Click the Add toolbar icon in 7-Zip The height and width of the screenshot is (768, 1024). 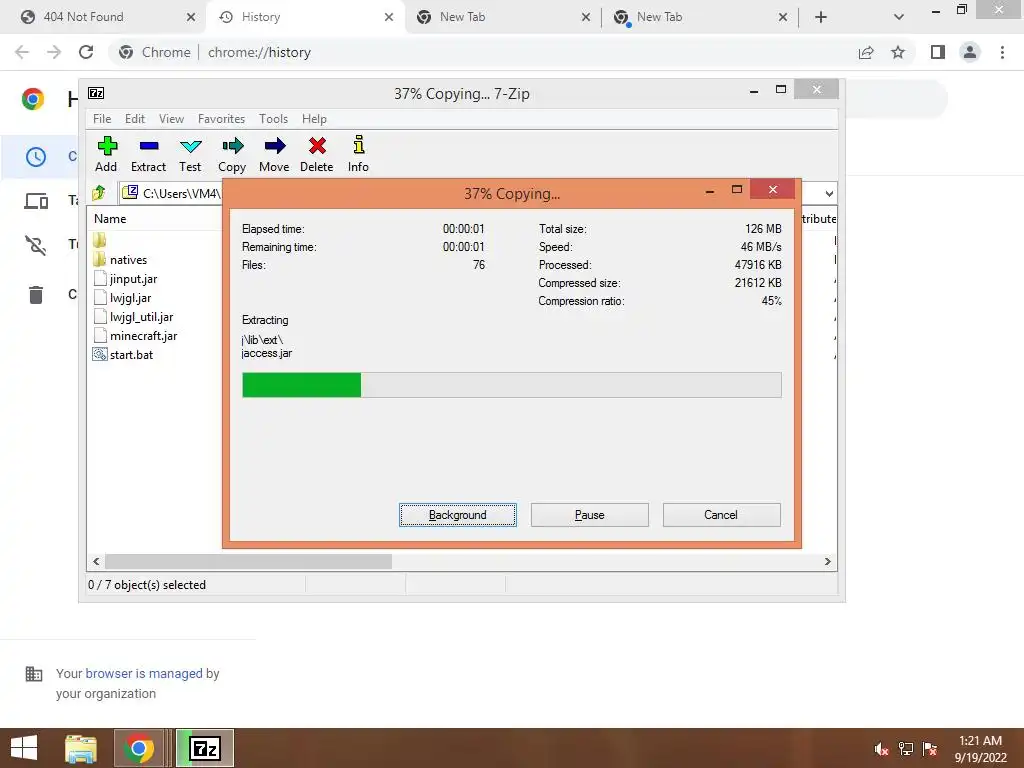point(106,146)
